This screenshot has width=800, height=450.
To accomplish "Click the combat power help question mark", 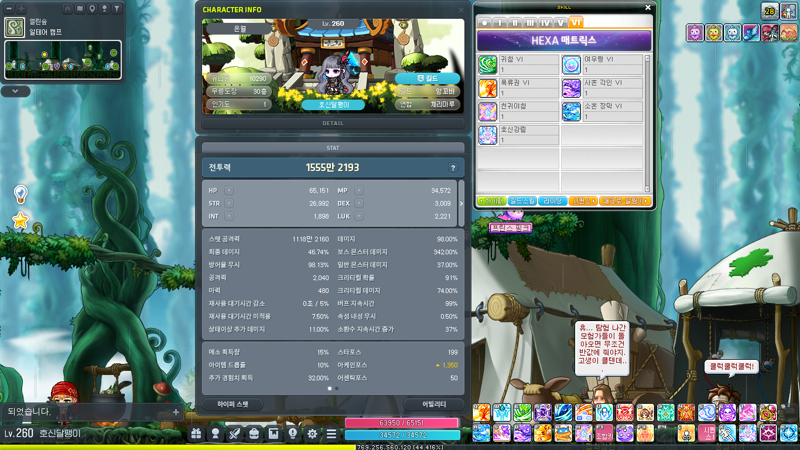I will pos(453,168).
